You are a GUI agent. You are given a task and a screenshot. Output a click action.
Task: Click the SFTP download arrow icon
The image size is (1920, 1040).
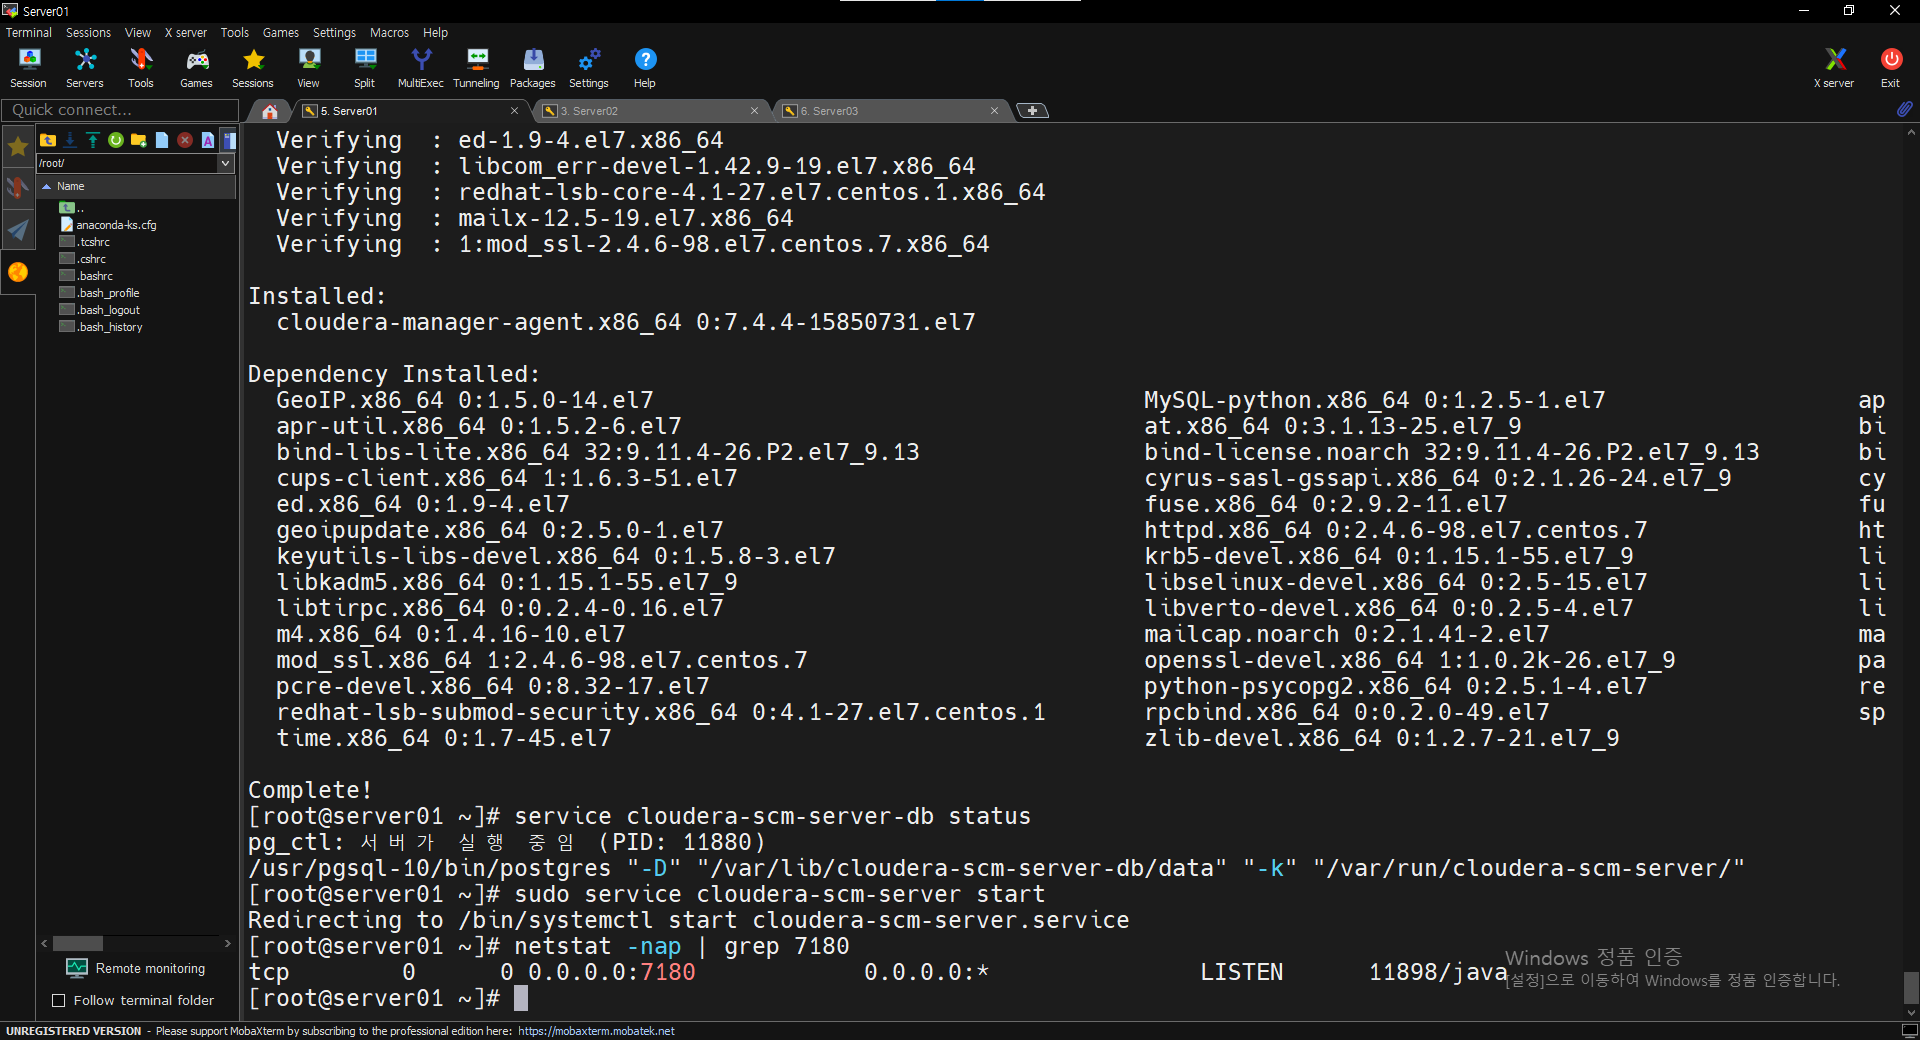click(70, 140)
